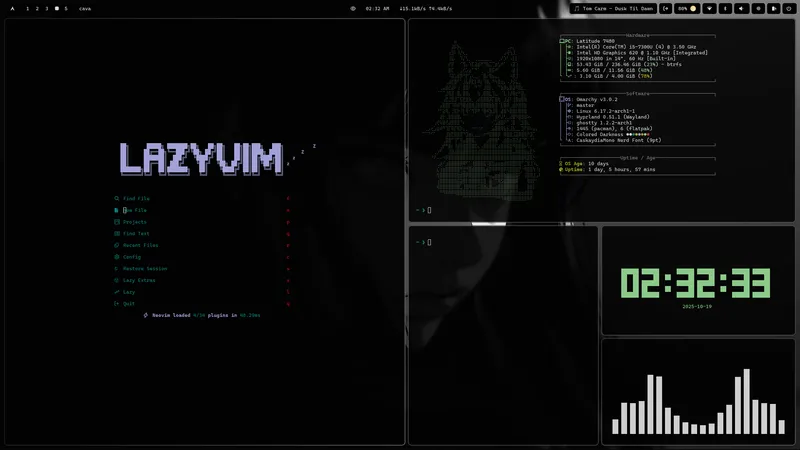The height and width of the screenshot is (450, 800).
Task: Click the shortcut key beside Find File
Action: (x=288, y=198)
